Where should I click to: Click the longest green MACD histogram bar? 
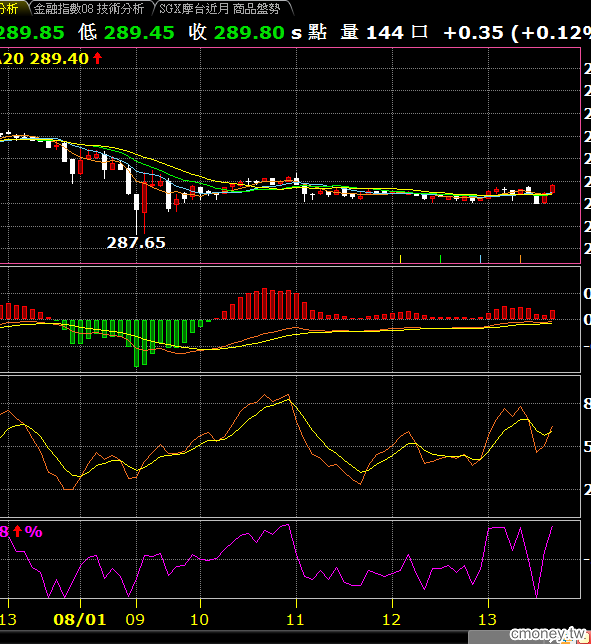pyautogui.click(x=137, y=343)
